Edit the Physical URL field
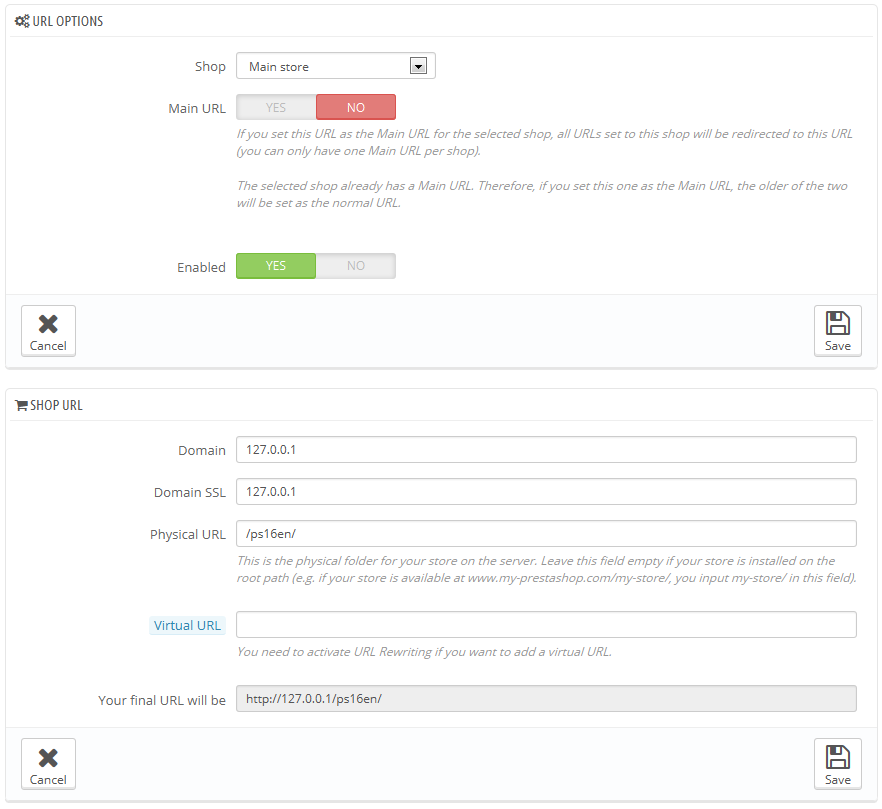Screen dimensions: 882x809 tap(546, 533)
